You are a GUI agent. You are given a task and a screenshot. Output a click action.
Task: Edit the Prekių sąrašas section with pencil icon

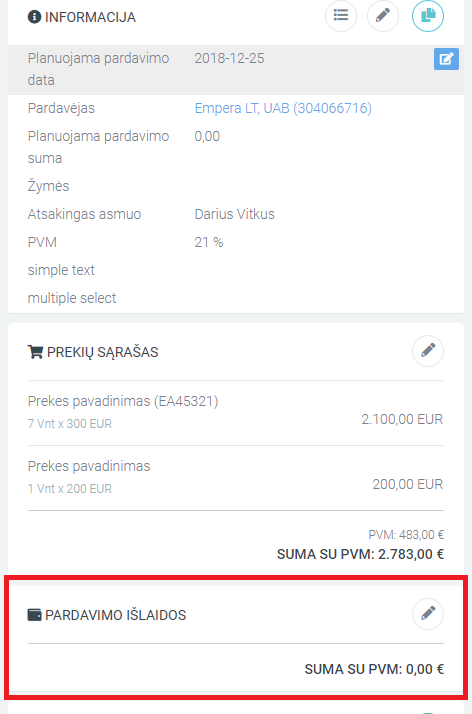(428, 351)
